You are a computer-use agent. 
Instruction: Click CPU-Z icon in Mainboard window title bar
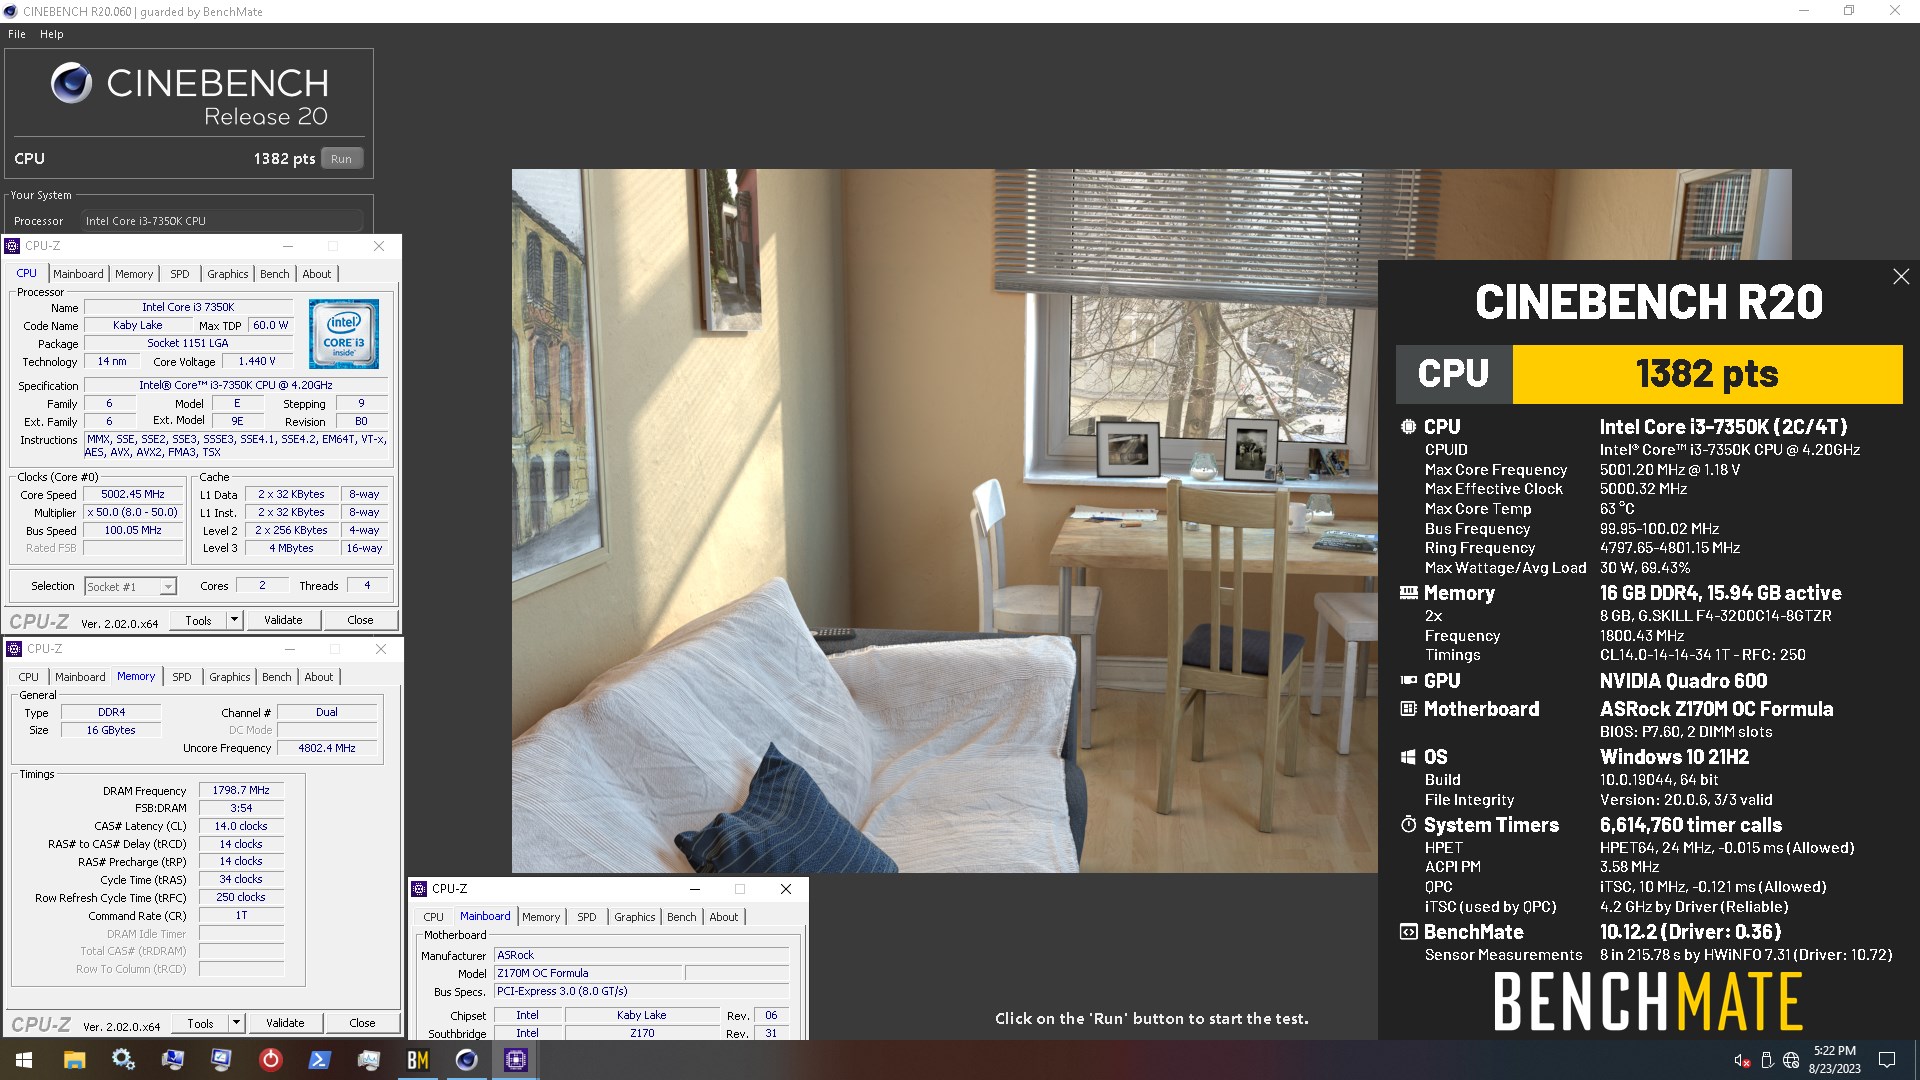pos(420,889)
